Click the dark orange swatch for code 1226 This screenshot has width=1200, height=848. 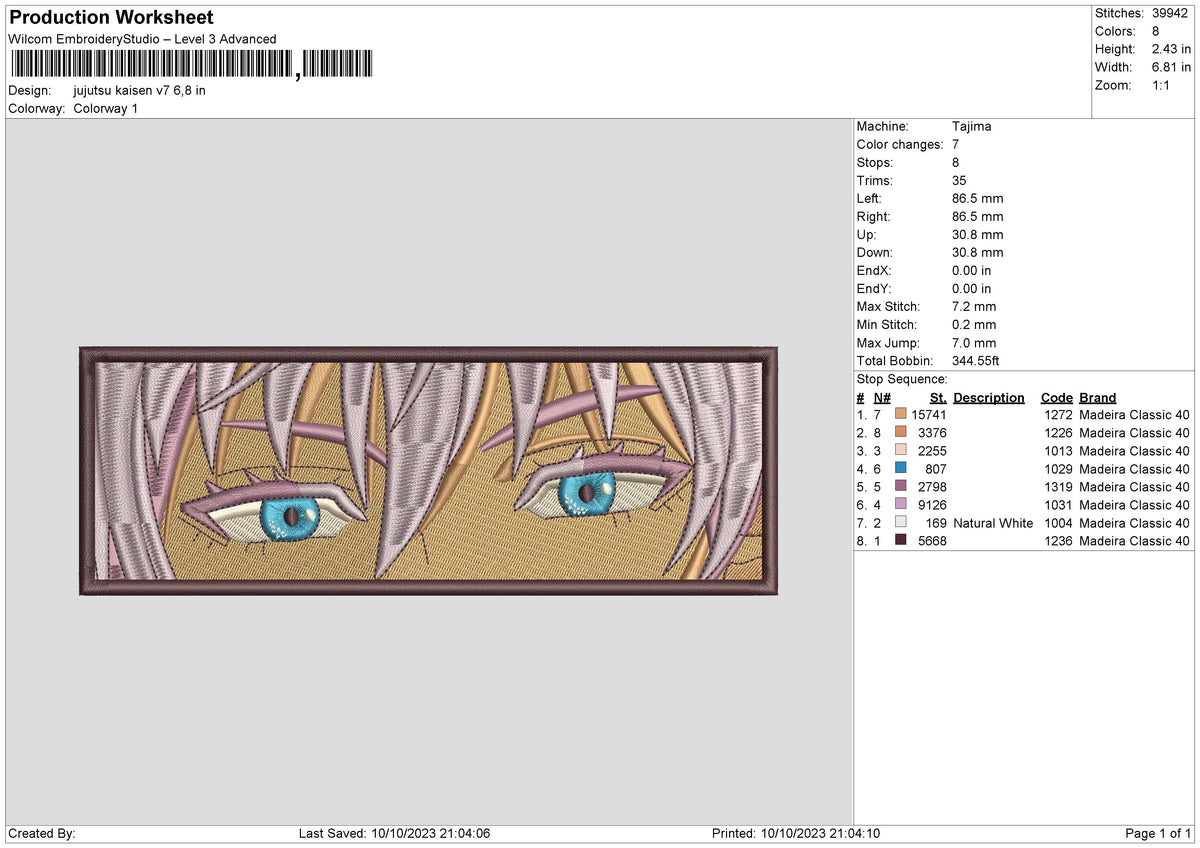click(901, 433)
